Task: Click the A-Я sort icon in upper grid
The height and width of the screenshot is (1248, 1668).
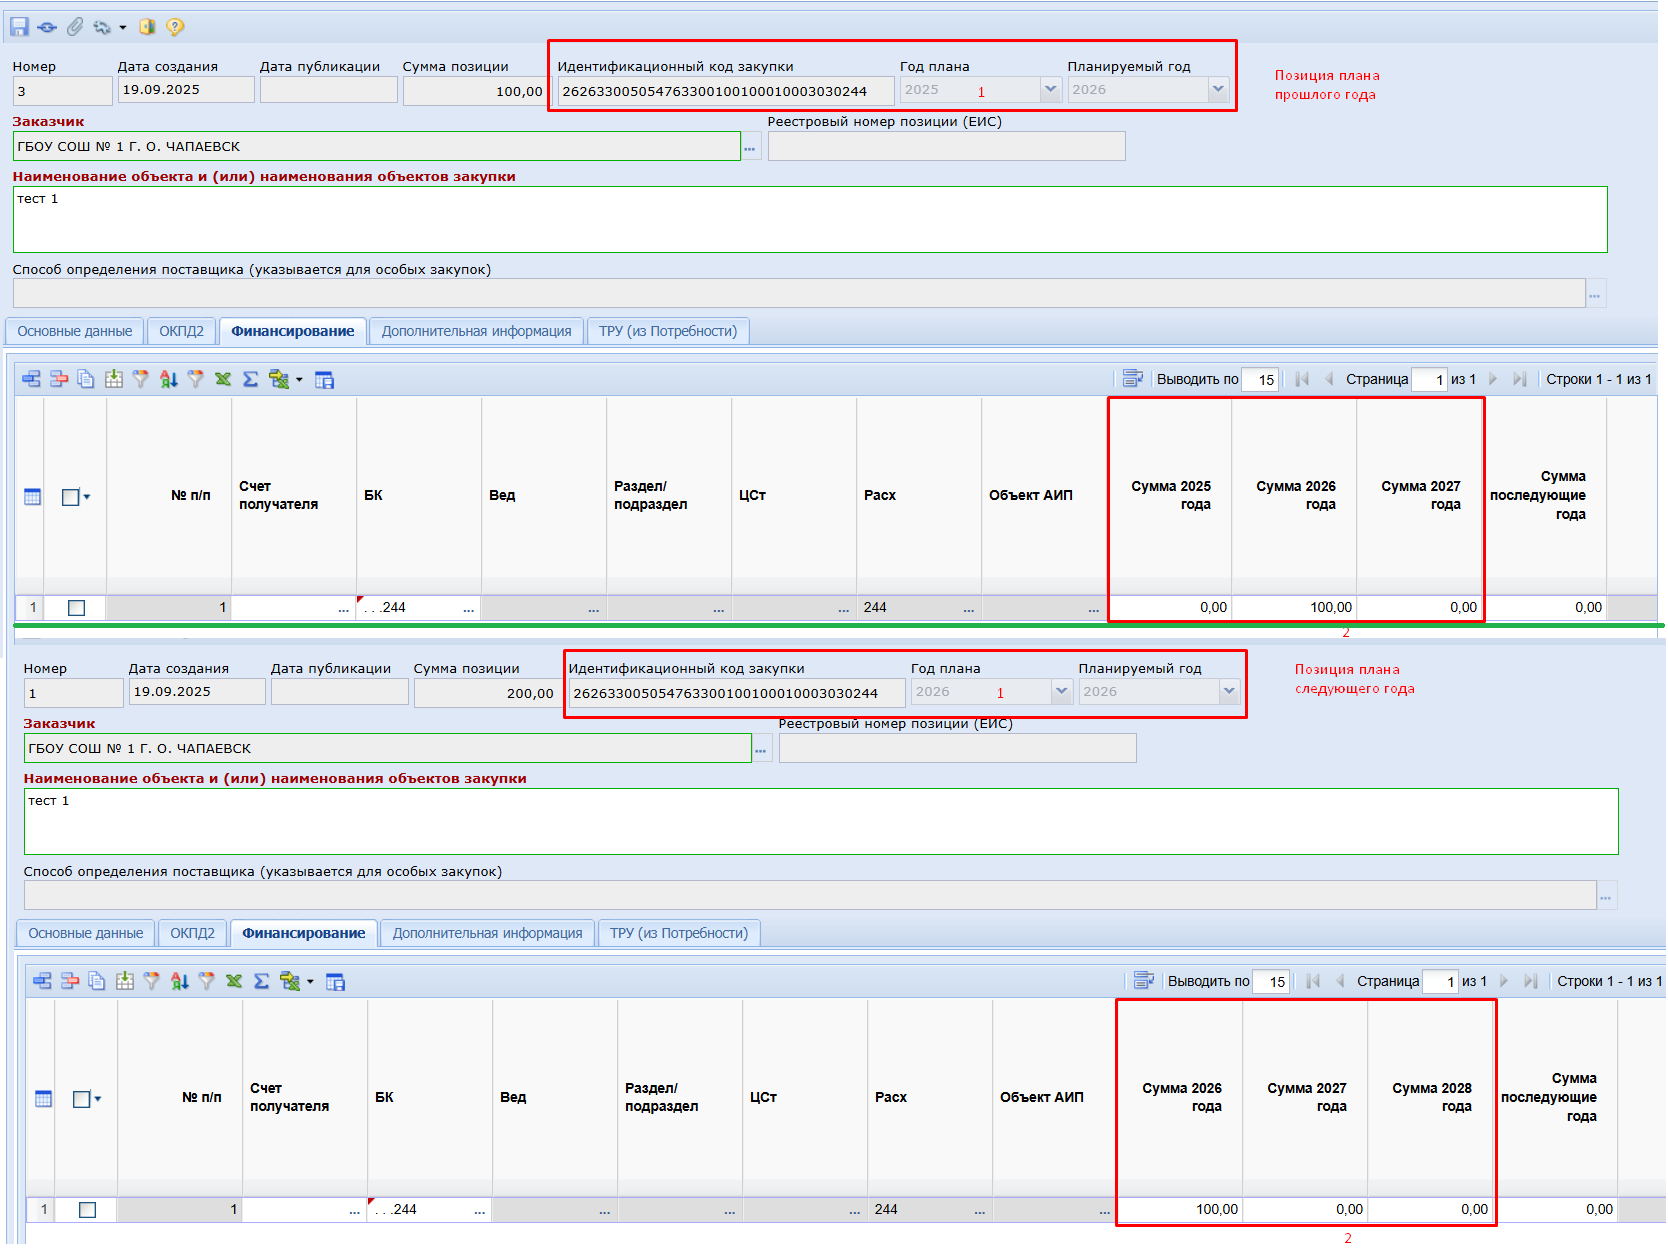Action: point(168,379)
